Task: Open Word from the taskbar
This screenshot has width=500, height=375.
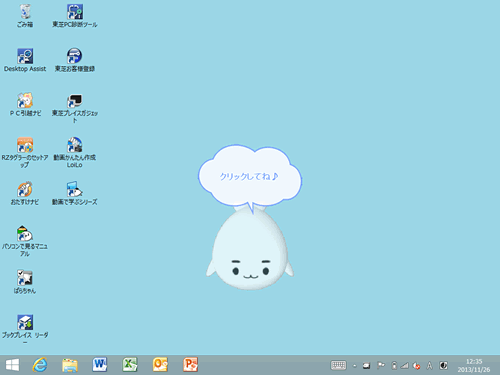Action: pos(100,365)
